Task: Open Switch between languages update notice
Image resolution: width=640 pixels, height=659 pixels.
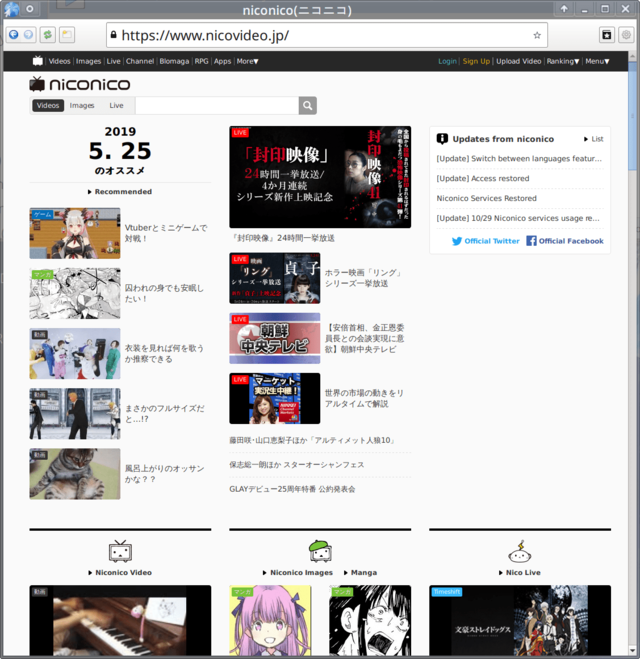Action: [x=519, y=158]
